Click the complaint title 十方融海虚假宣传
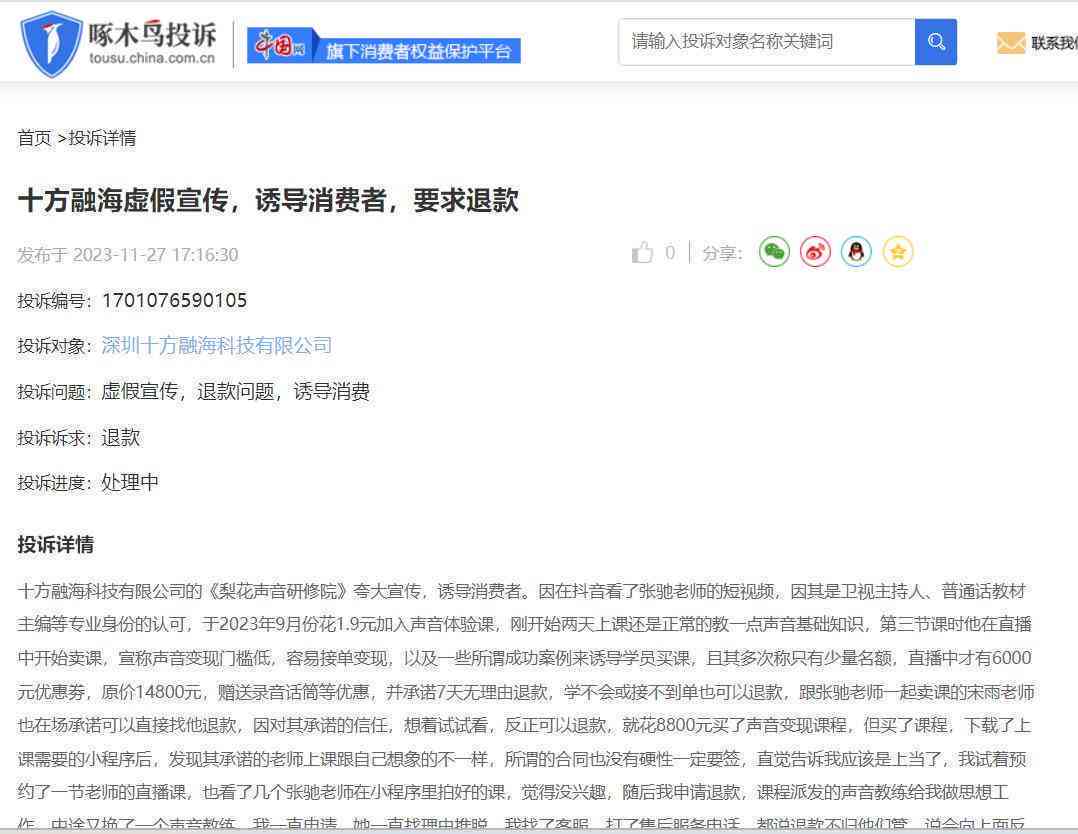Image resolution: width=1078 pixels, height=834 pixels. pos(268,200)
